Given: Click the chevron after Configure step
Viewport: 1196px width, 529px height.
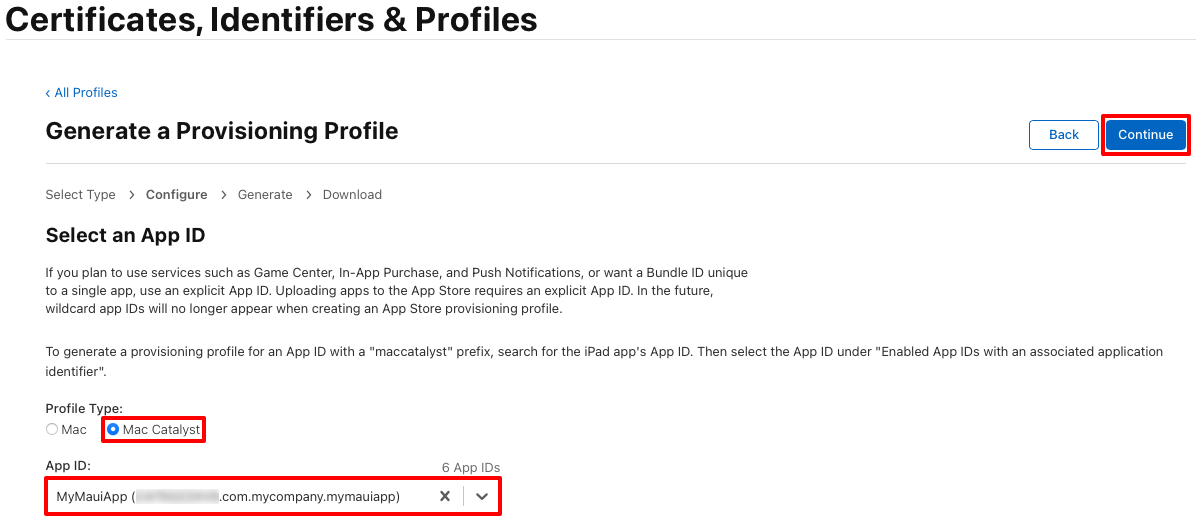Looking at the screenshot, I should pos(223,195).
